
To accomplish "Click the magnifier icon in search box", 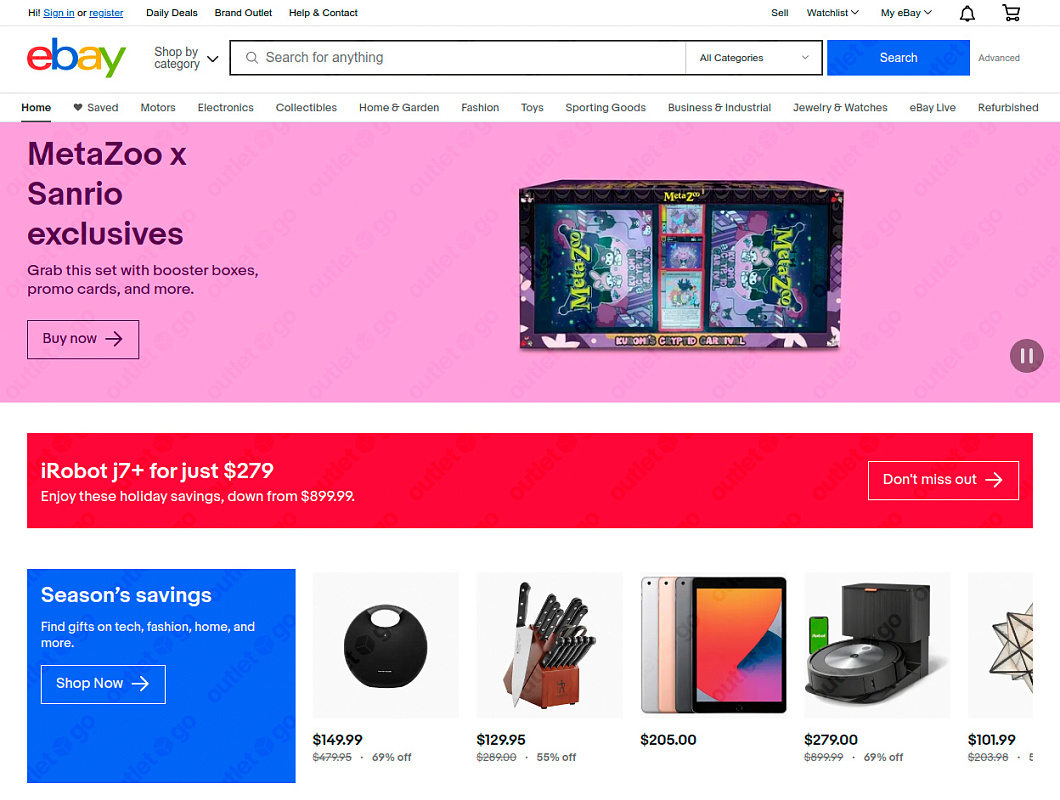I will 251,57.
